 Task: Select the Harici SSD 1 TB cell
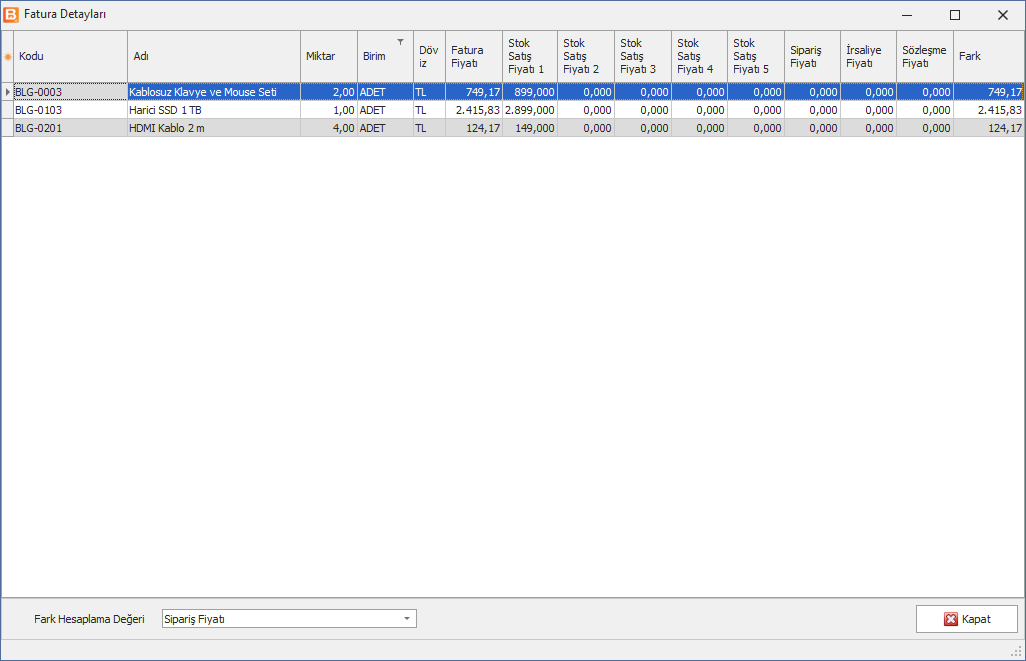coord(214,110)
